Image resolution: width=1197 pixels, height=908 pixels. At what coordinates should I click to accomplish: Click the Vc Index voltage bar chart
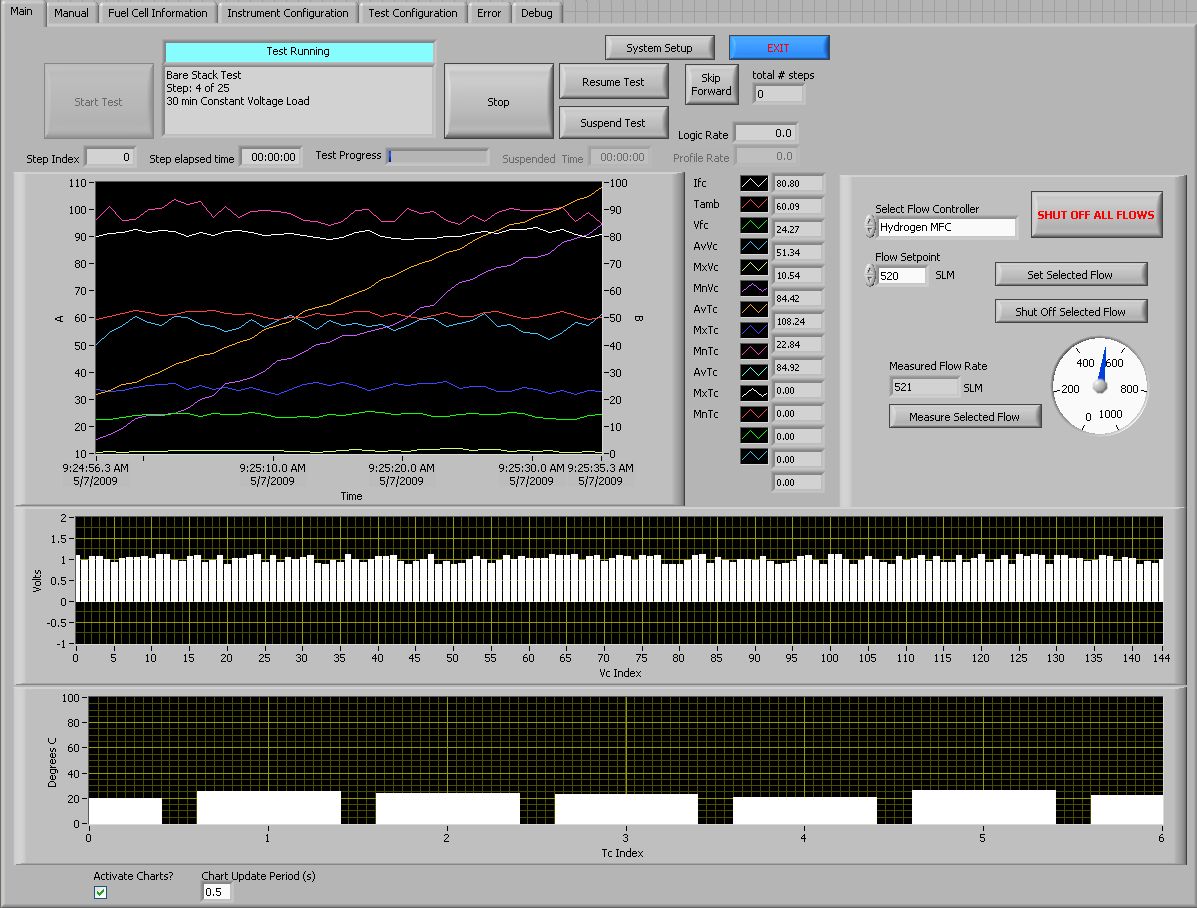tap(619, 580)
